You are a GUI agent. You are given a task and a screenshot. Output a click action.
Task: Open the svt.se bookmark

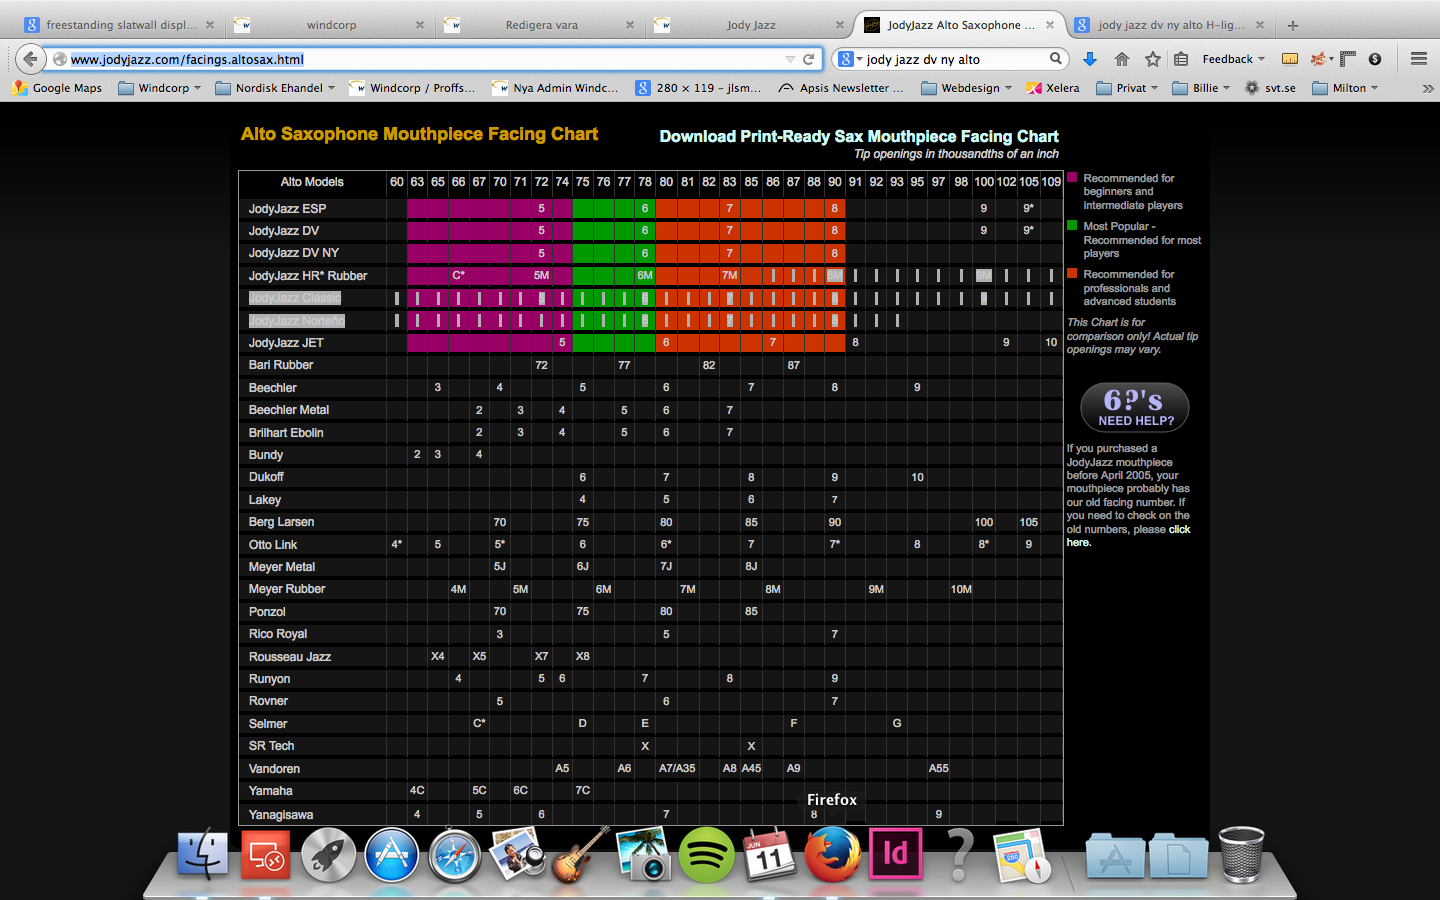[x=1270, y=88]
